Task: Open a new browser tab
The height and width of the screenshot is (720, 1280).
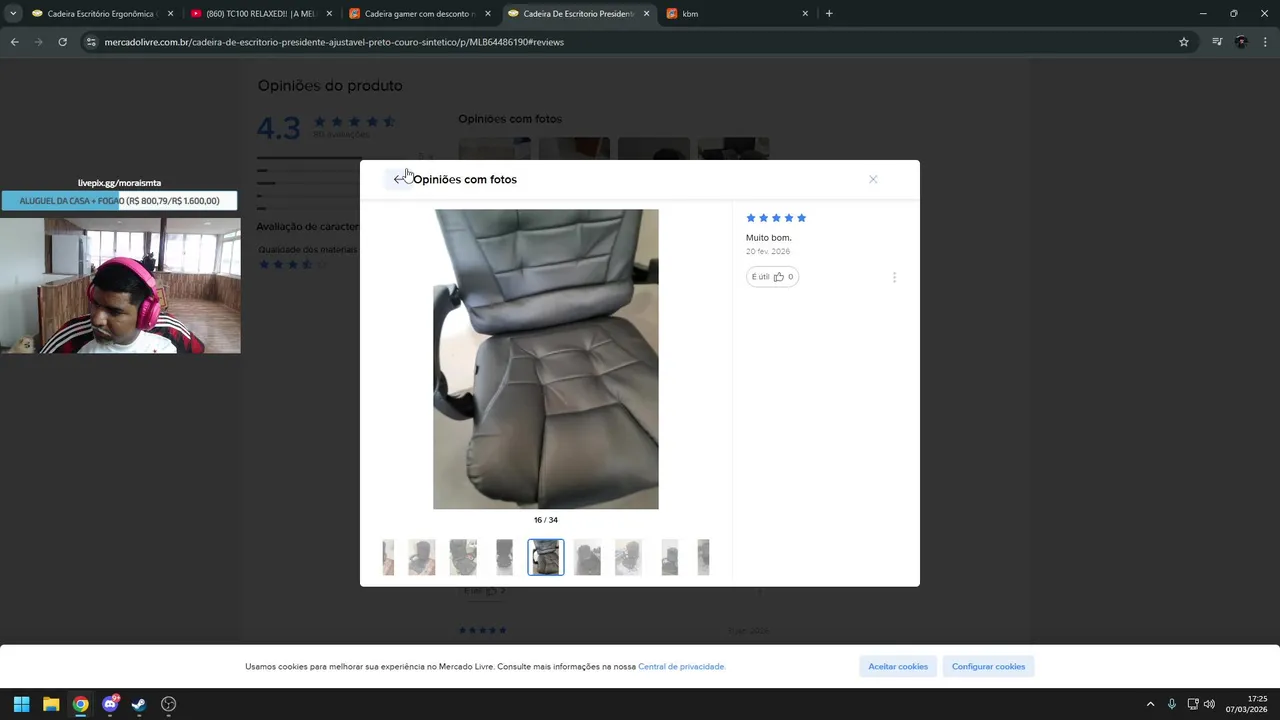Action: pyautogui.click(x=829, y=14)
